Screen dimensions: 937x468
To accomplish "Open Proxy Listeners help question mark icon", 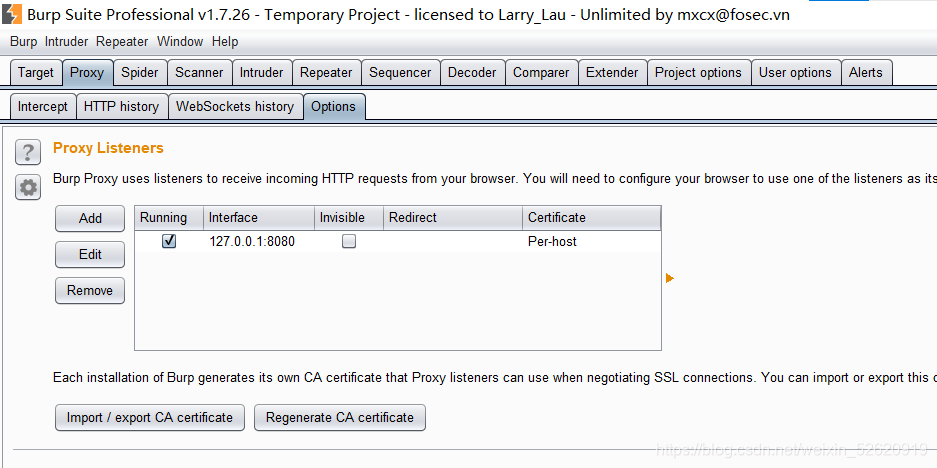I will click(x=27, y=152).
